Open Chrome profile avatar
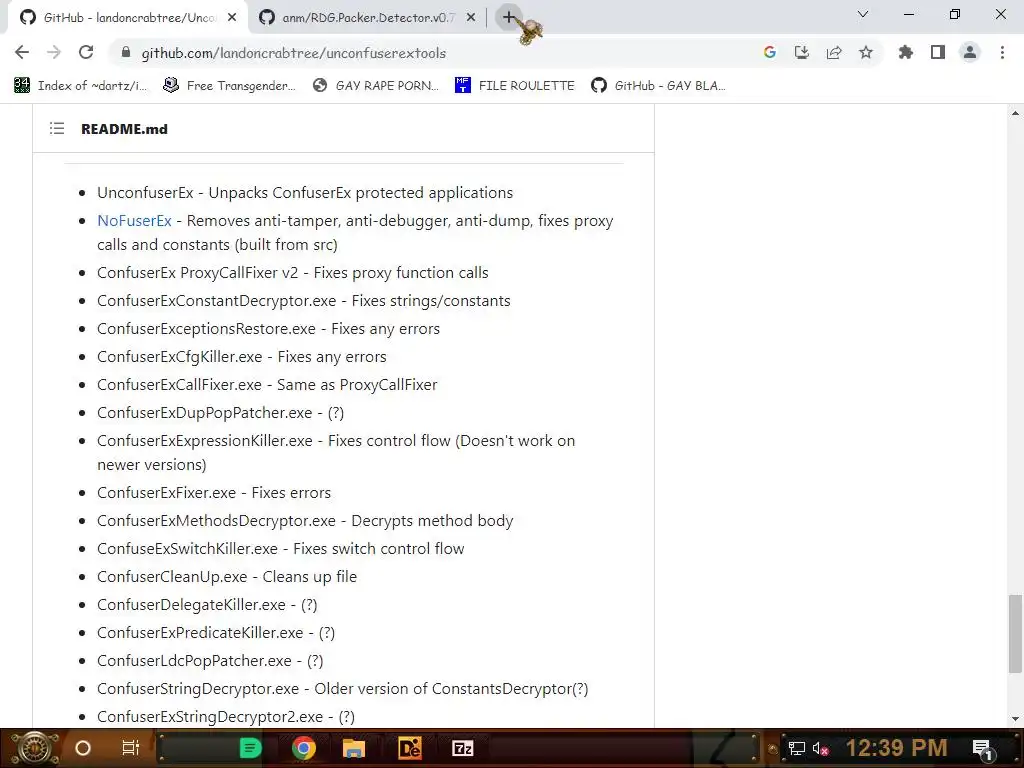This screenshot has width=1024, height=768. point(970,52)
